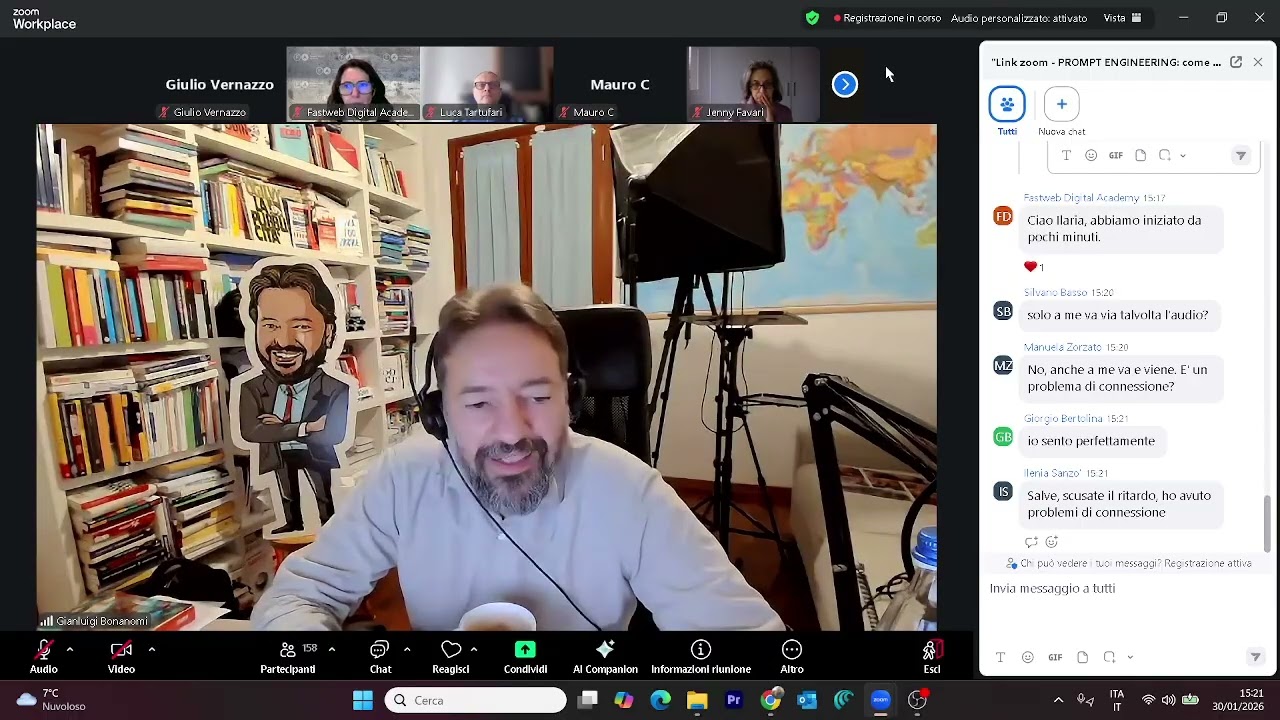Select Giulio Vernazzo participant tile
The height and width of the screenshot is (720, 1280).
pos(220,85)
